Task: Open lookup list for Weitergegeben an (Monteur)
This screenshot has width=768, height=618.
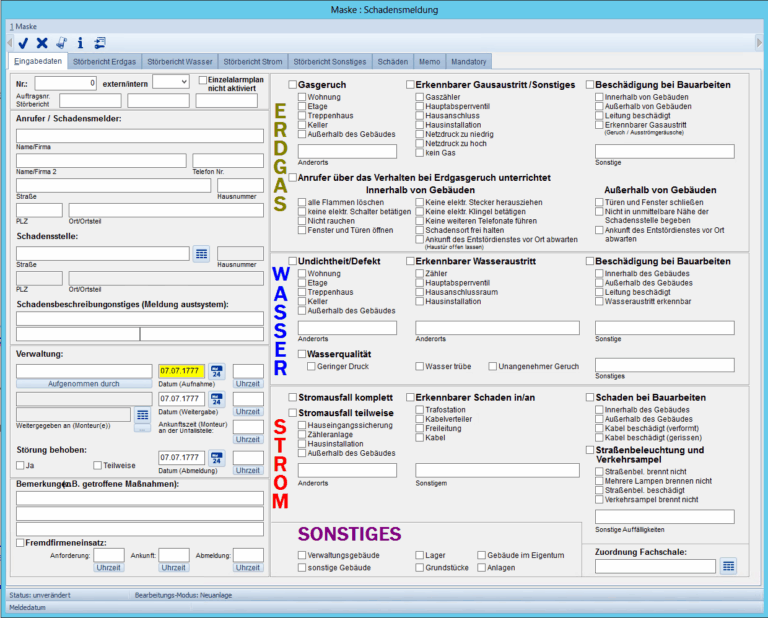Action: [x=143, y=415]
